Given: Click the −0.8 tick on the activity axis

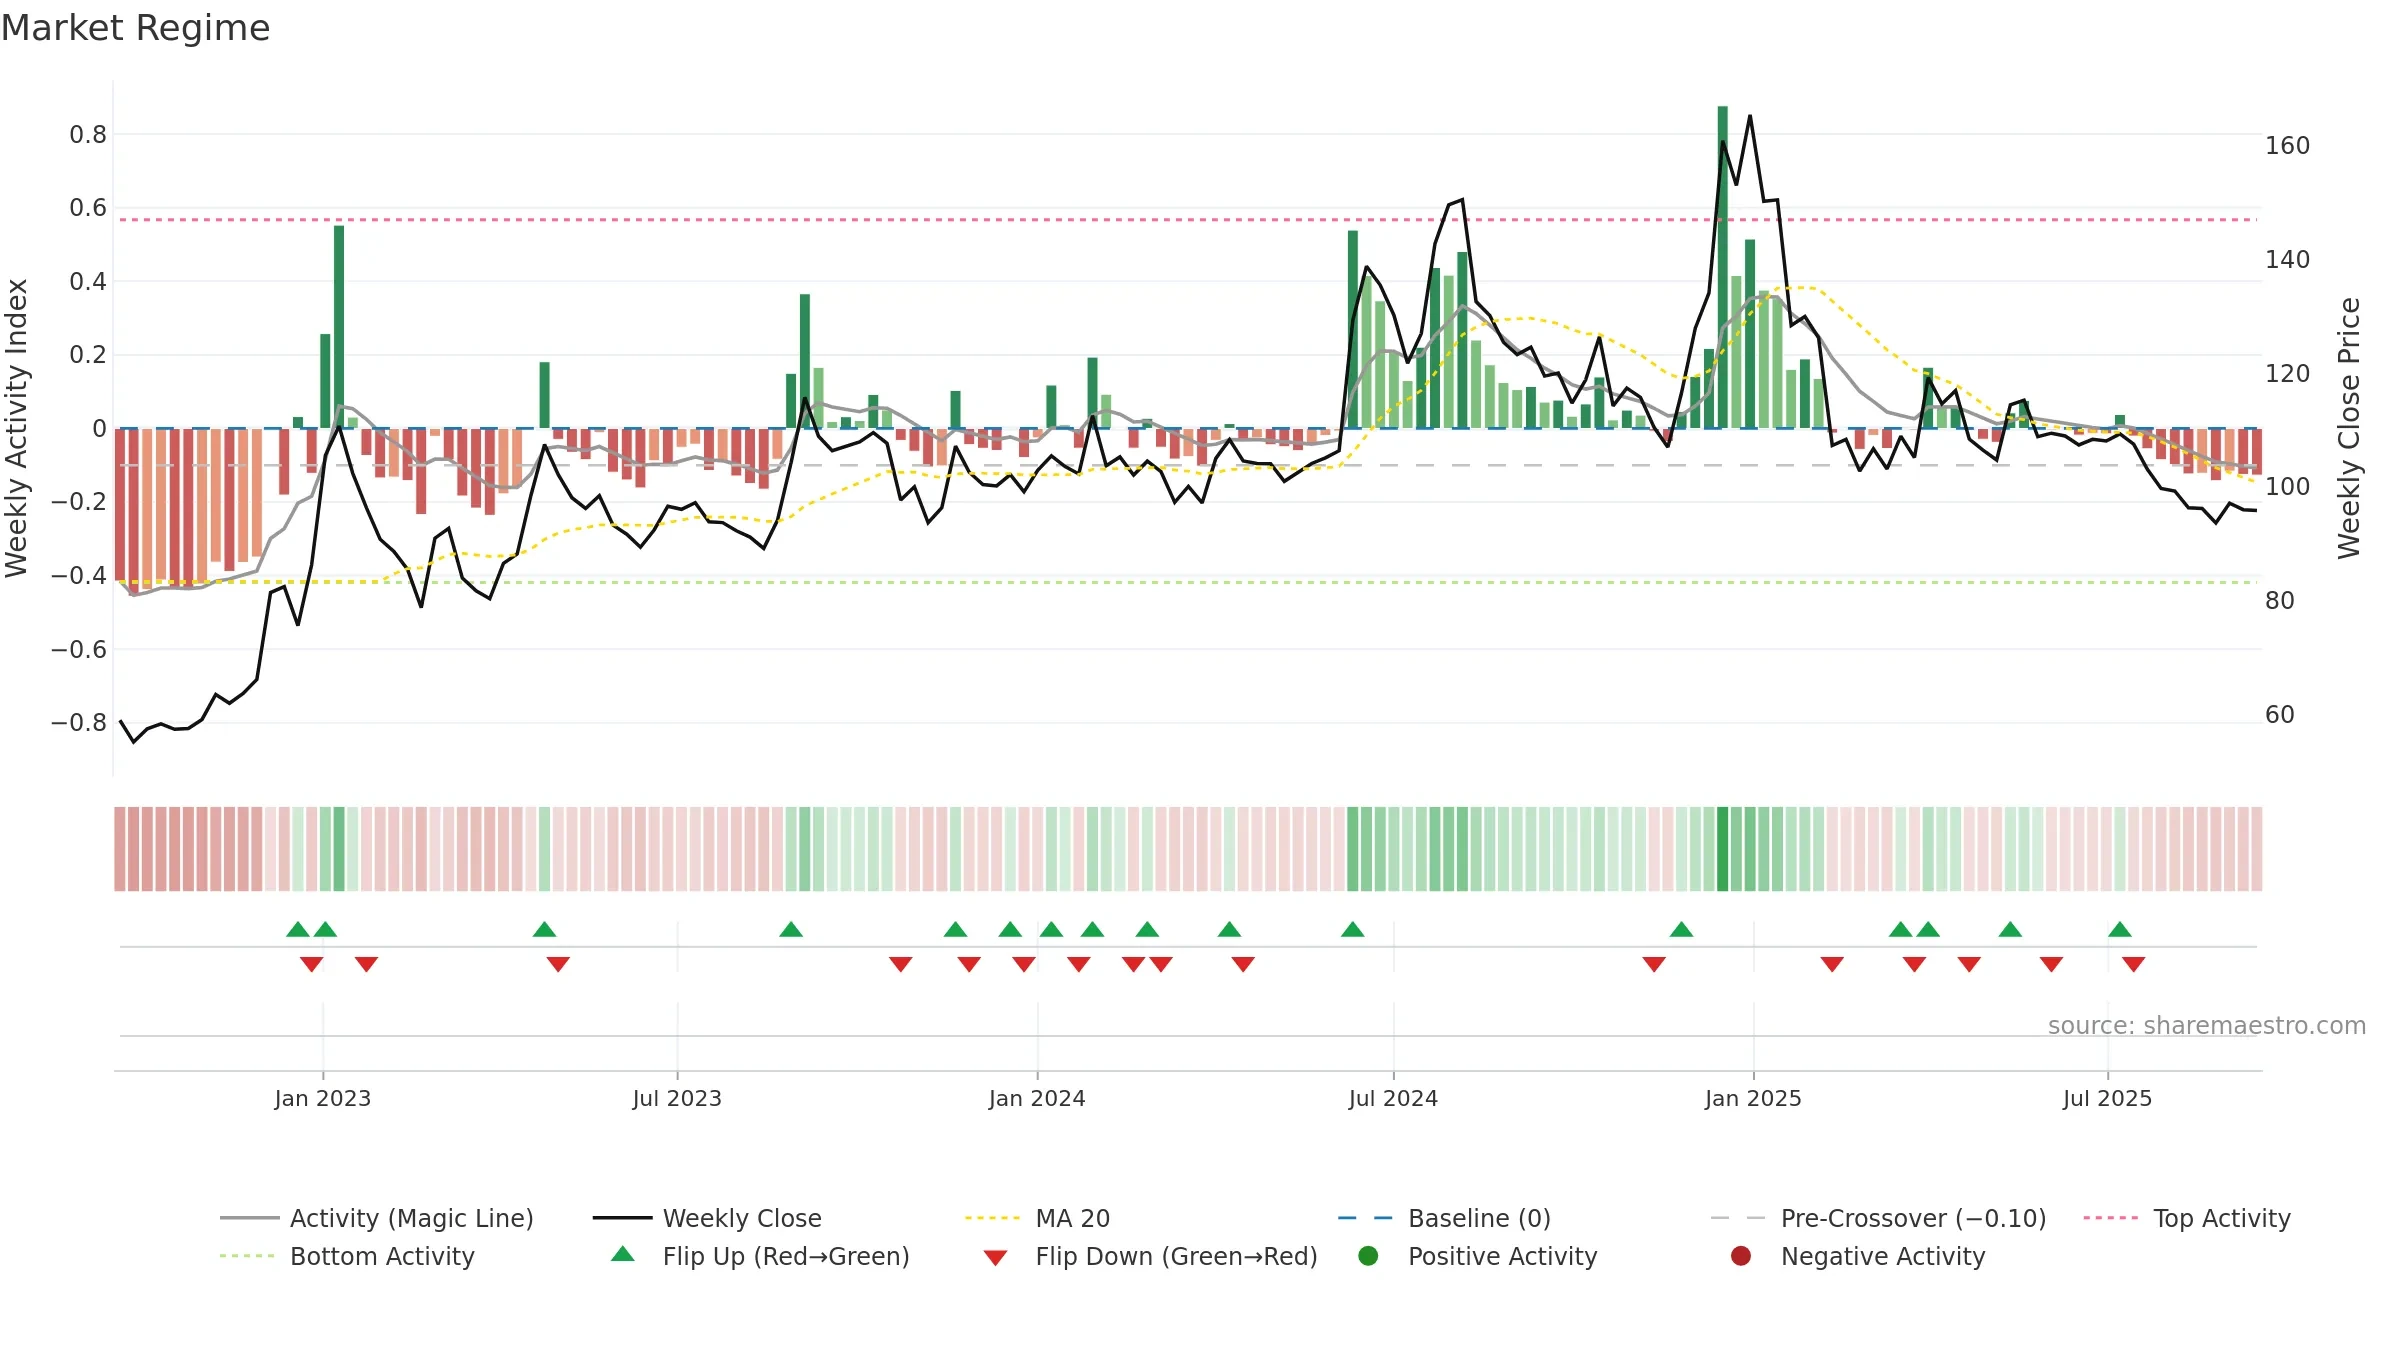Looking at the screenshot, I should 79,722.
